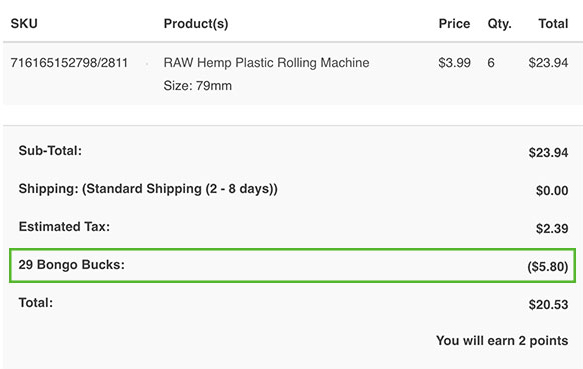
Task: Click the shipping cost $0.00
Action: pos(552,190)
